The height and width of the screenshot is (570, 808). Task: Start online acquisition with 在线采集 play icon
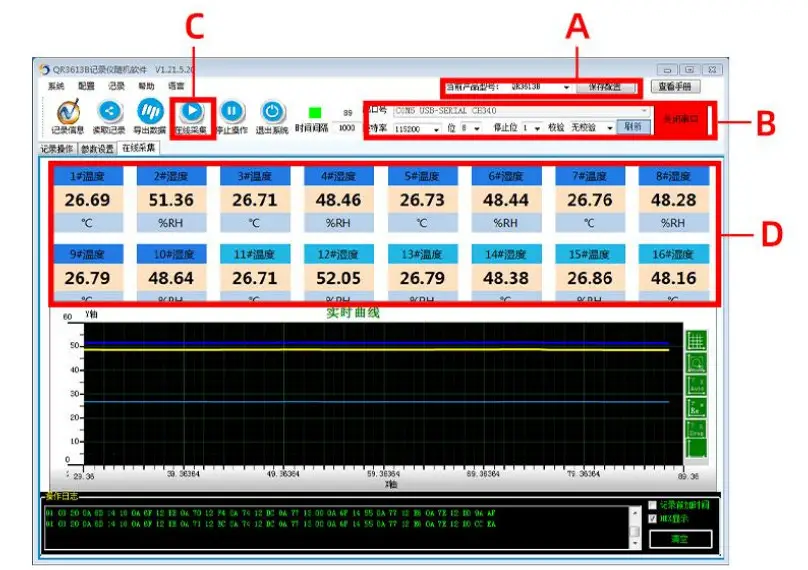point(192,110)
